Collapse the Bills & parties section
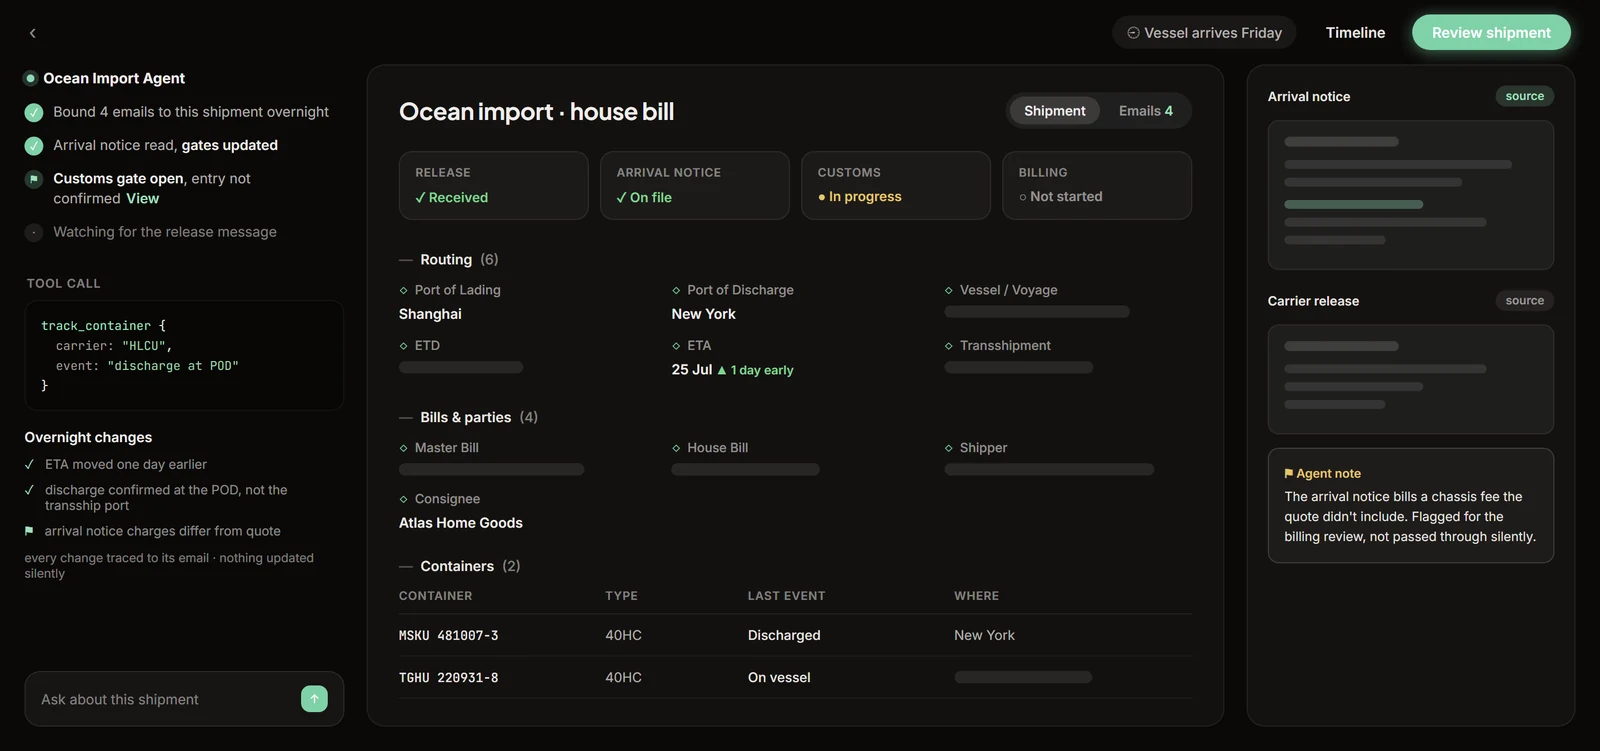The image size is (1600, 751). pyautogui.click(x=406, y=418)
